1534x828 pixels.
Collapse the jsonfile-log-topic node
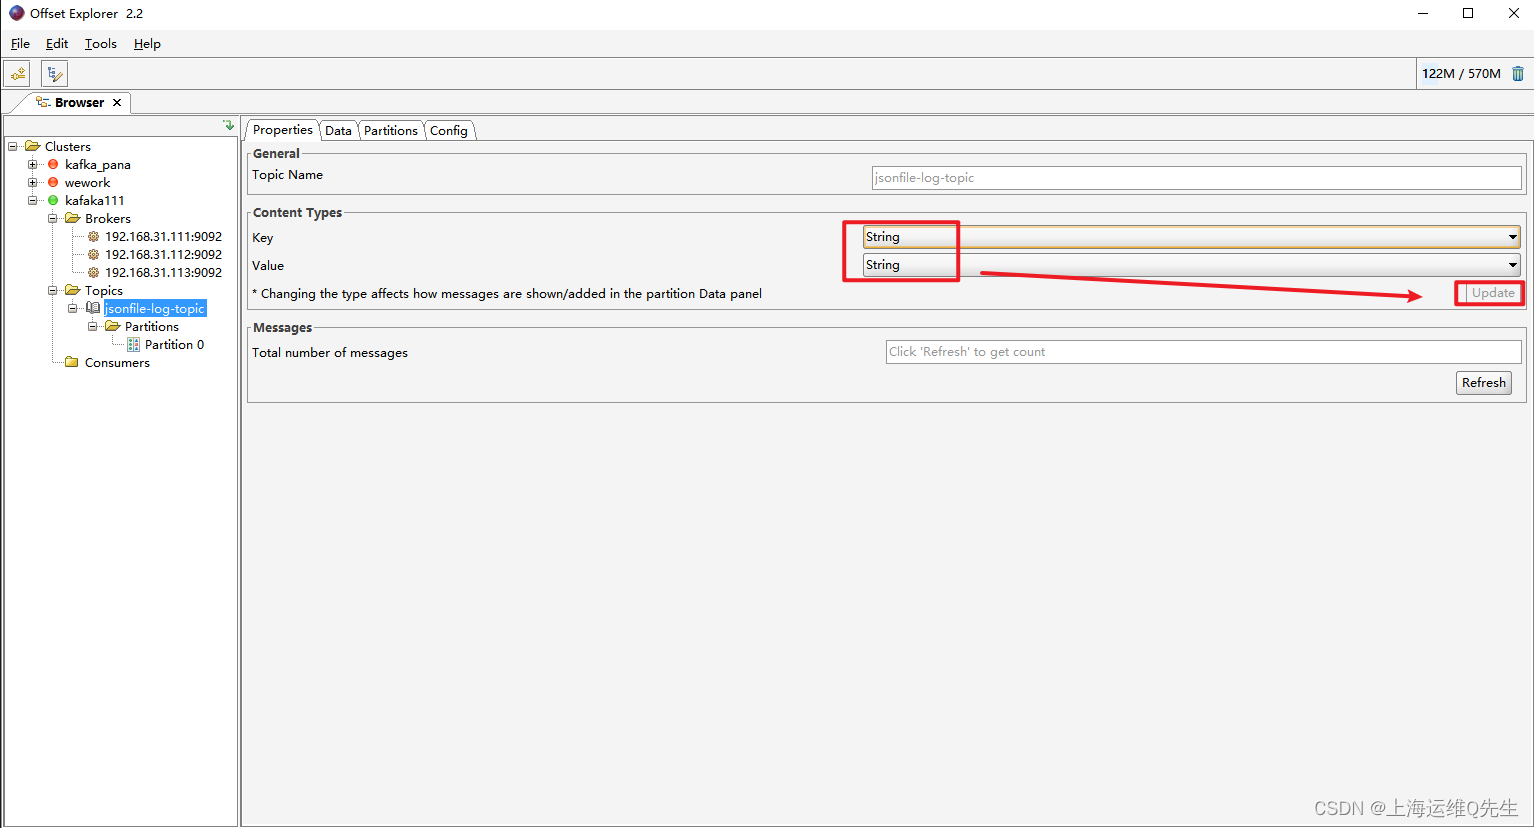pyautogui.click(x=73, y=308)
